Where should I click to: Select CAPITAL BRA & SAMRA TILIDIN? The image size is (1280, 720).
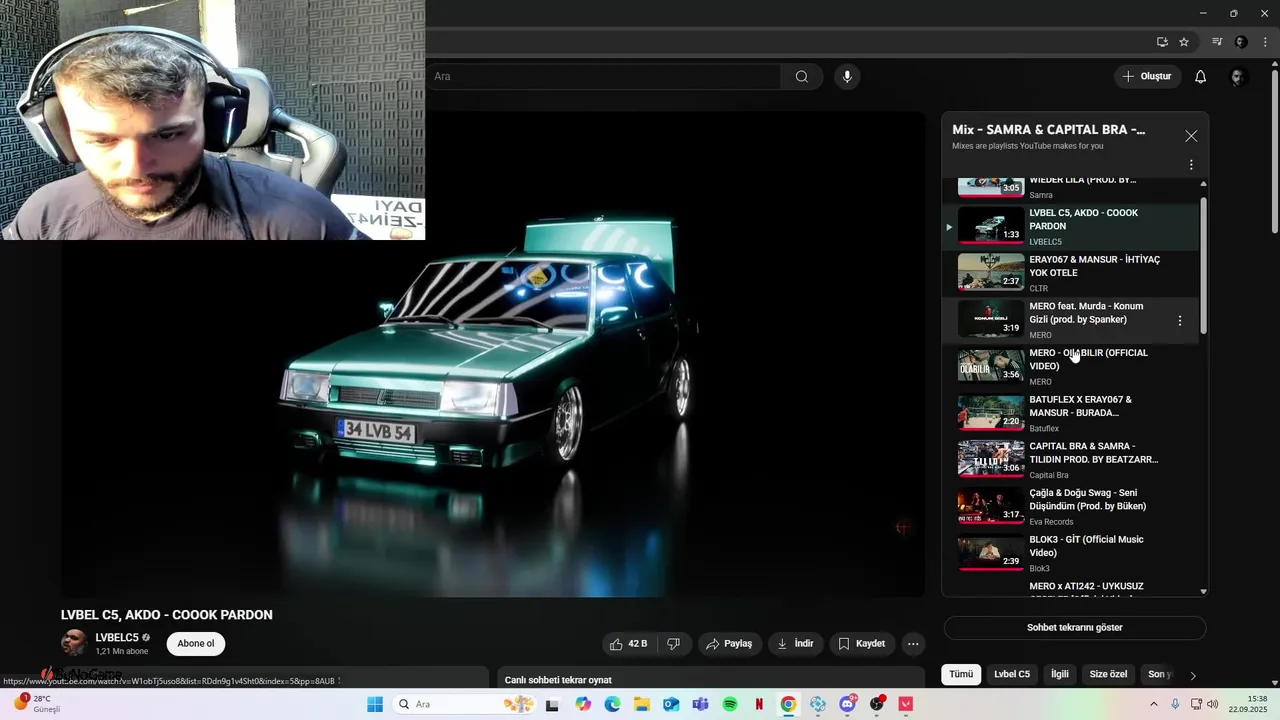1069,460
